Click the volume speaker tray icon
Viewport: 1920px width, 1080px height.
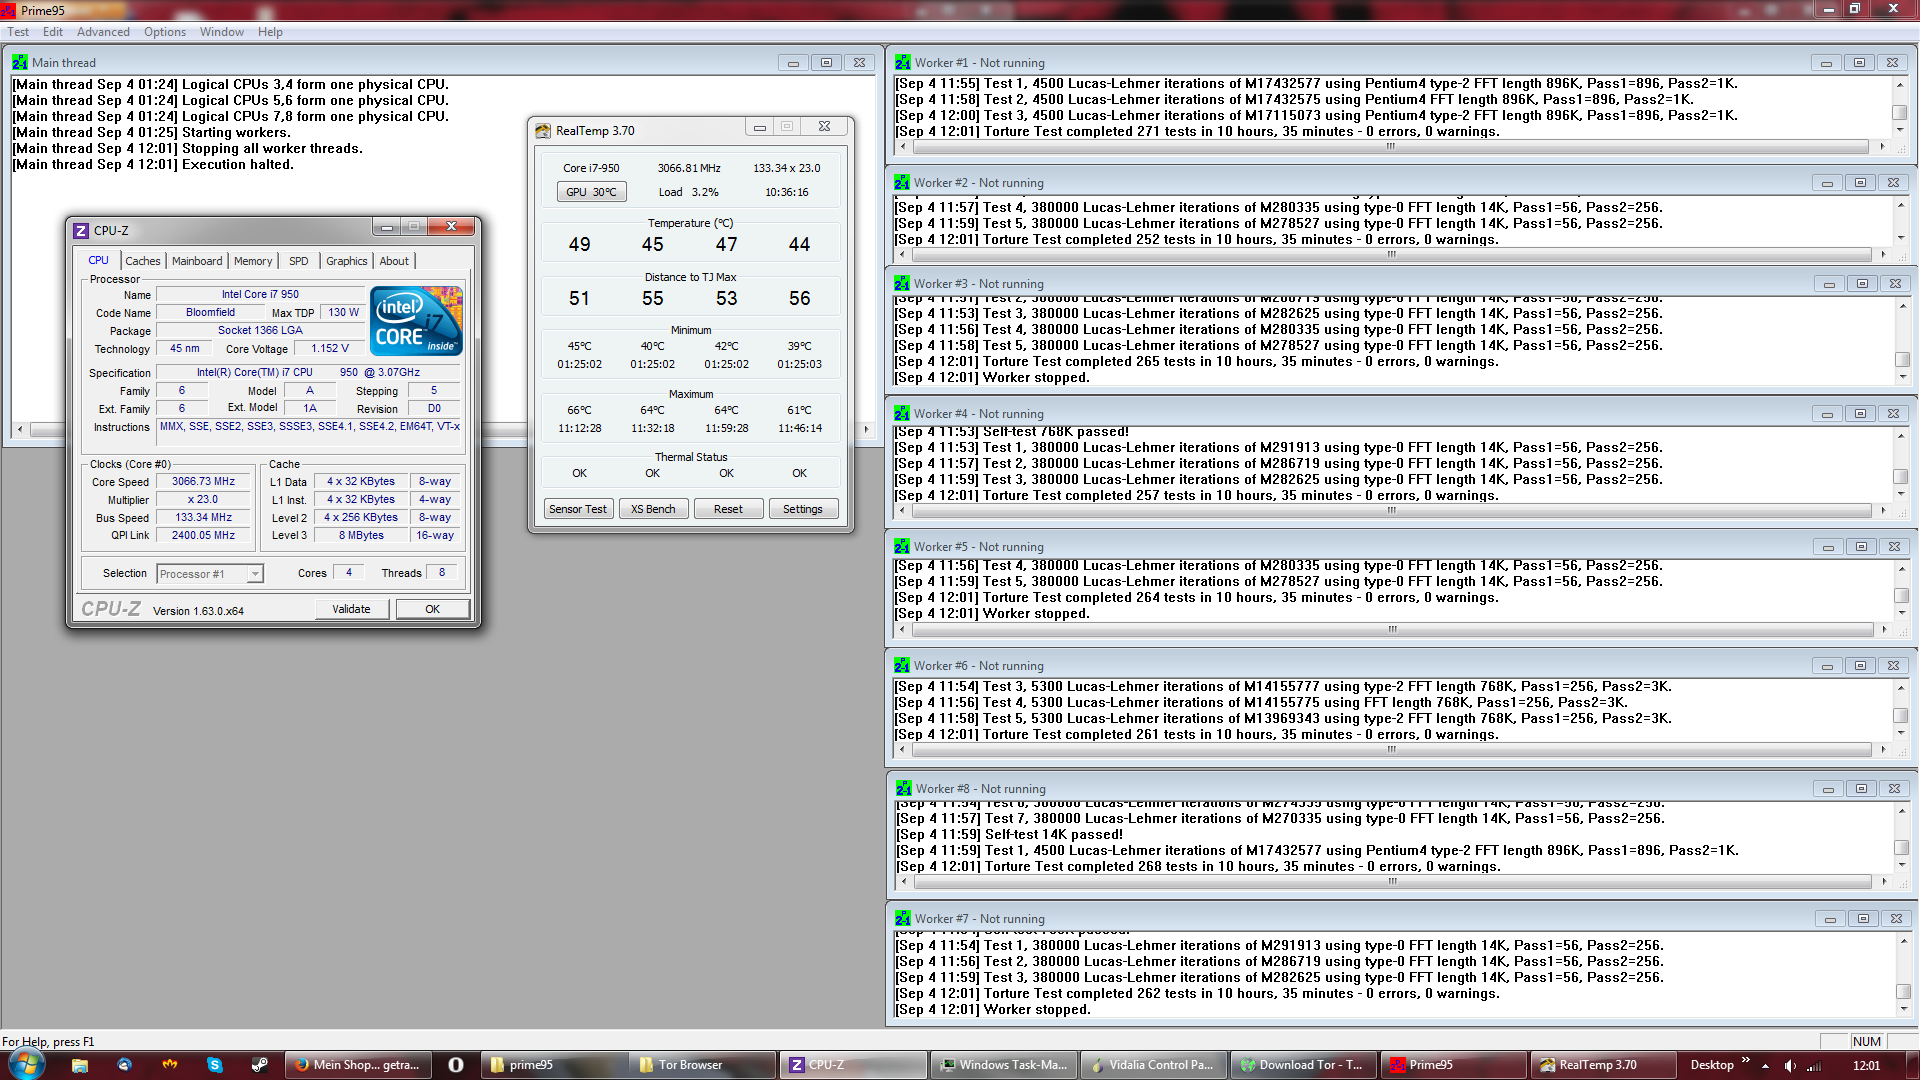pos(1790,1066)
